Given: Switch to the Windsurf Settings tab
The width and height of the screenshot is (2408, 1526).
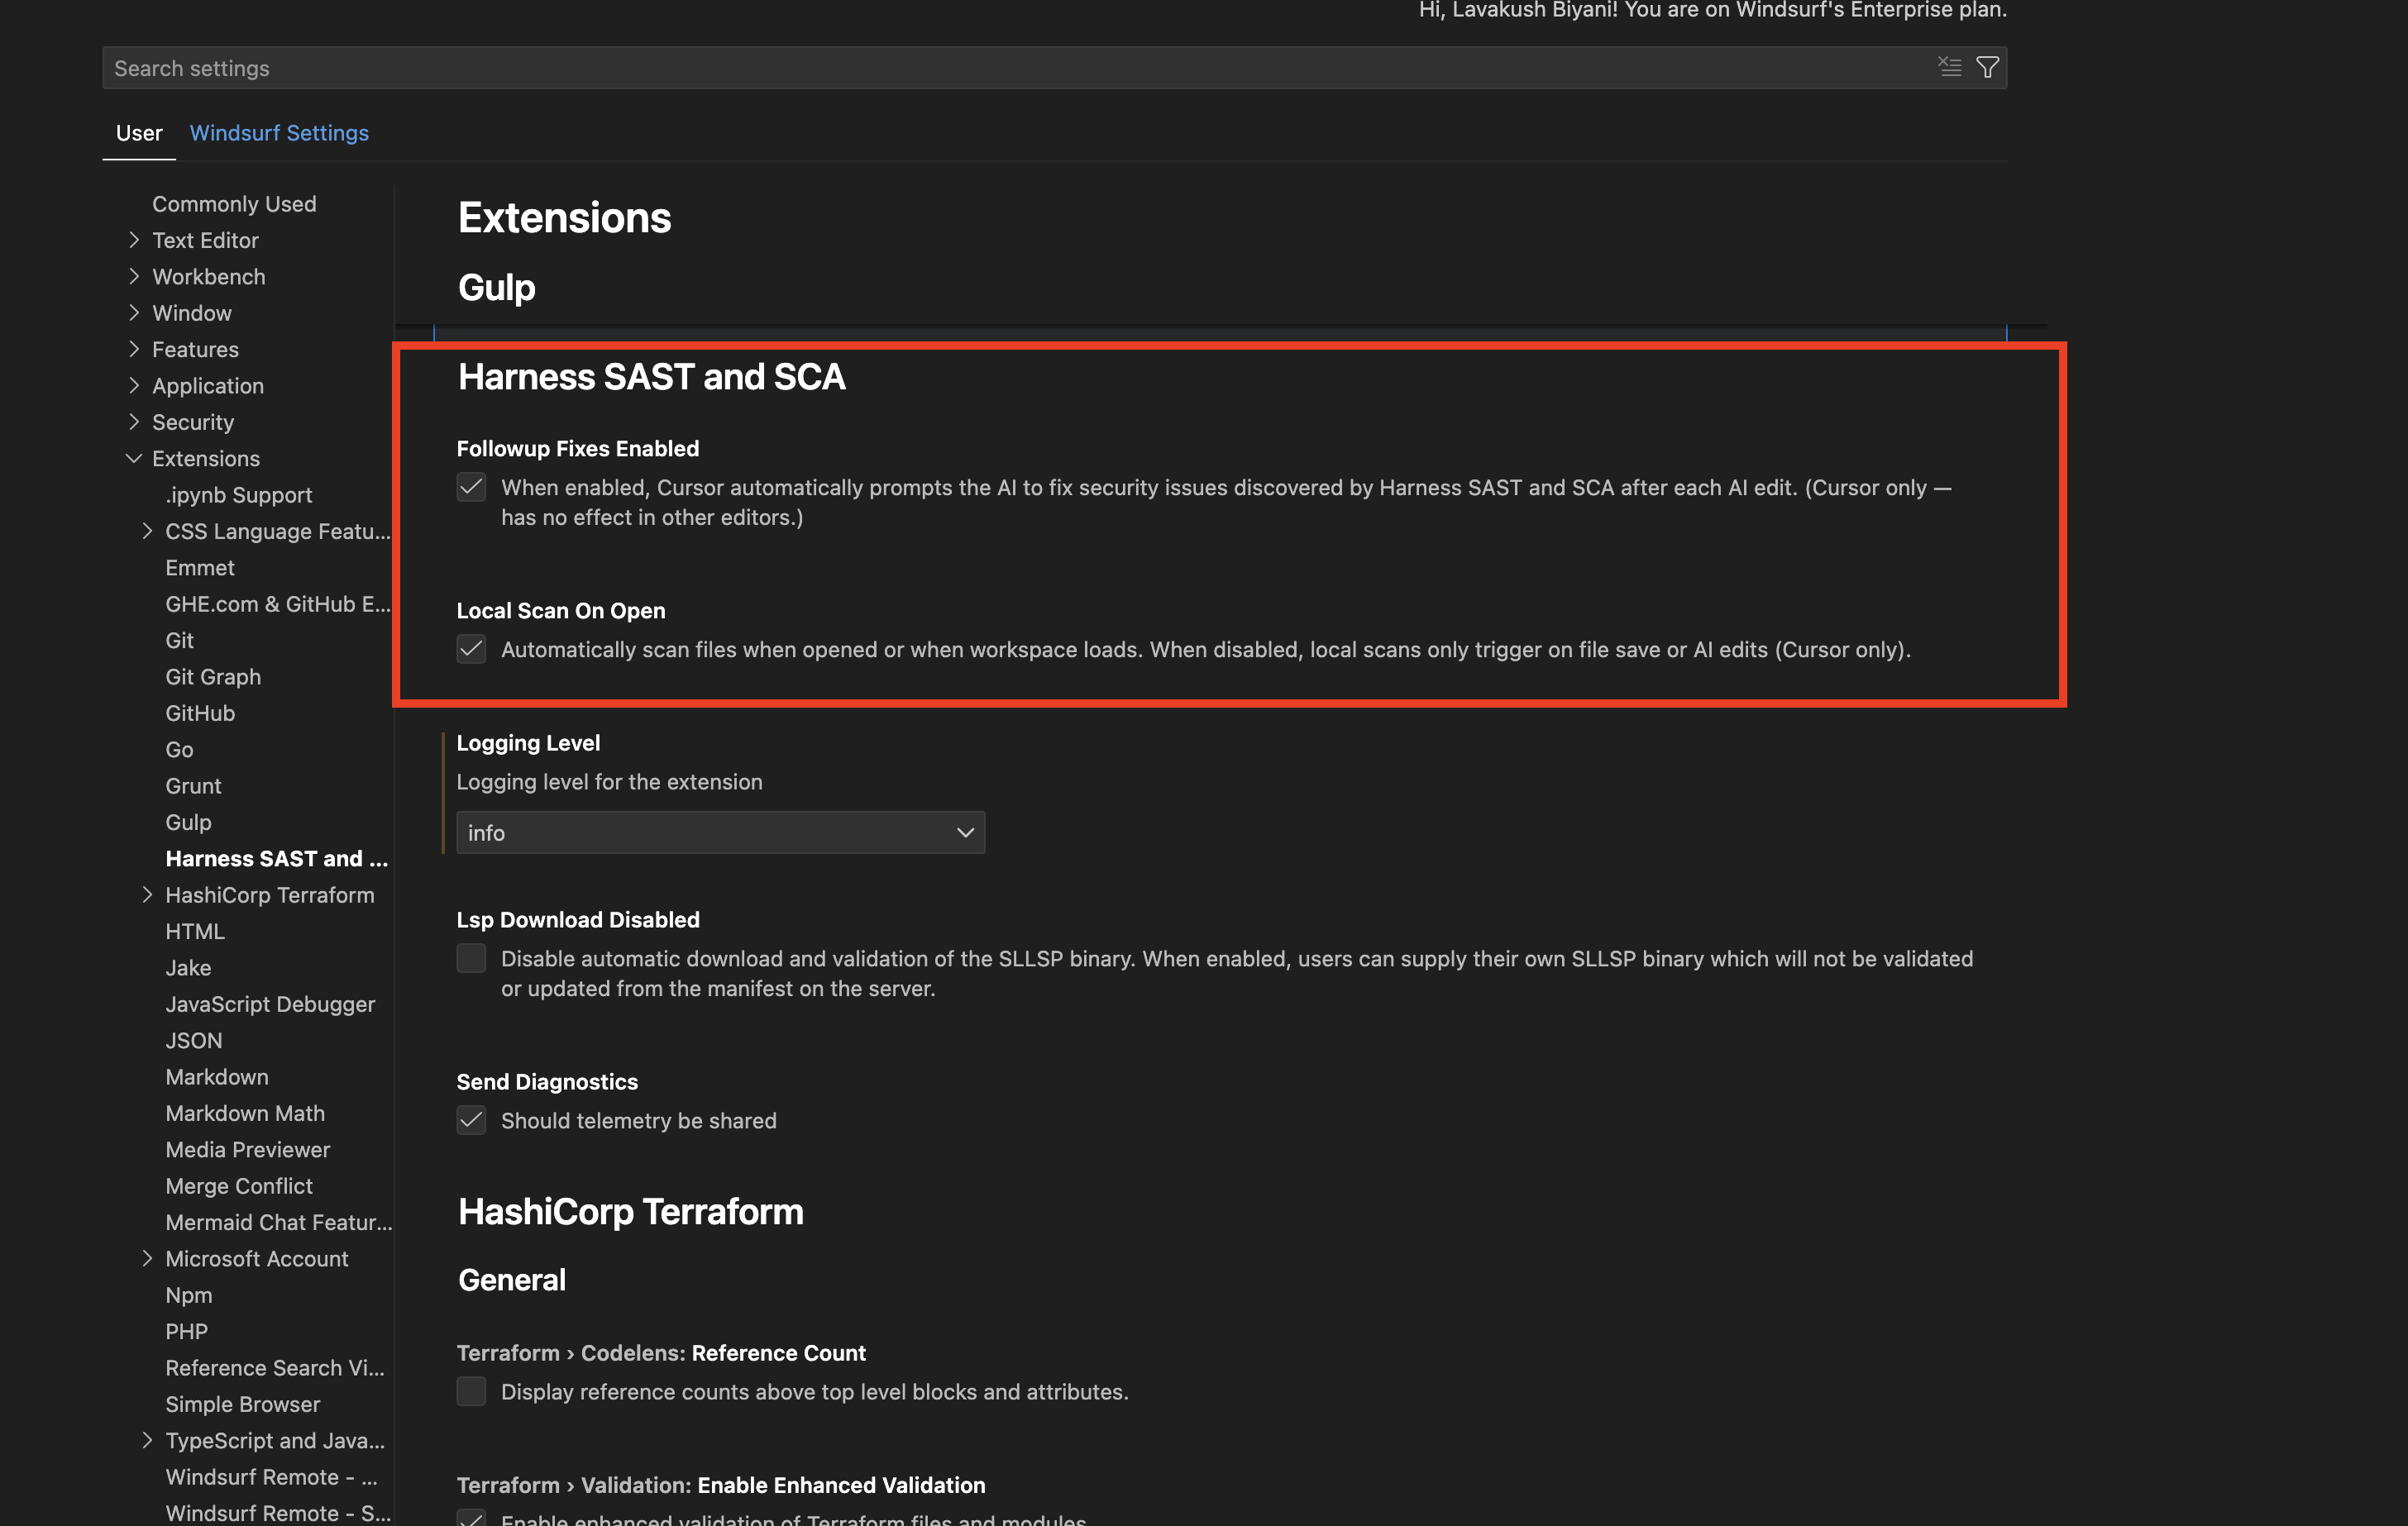Looking at the screenshot, I should [279, 133].
